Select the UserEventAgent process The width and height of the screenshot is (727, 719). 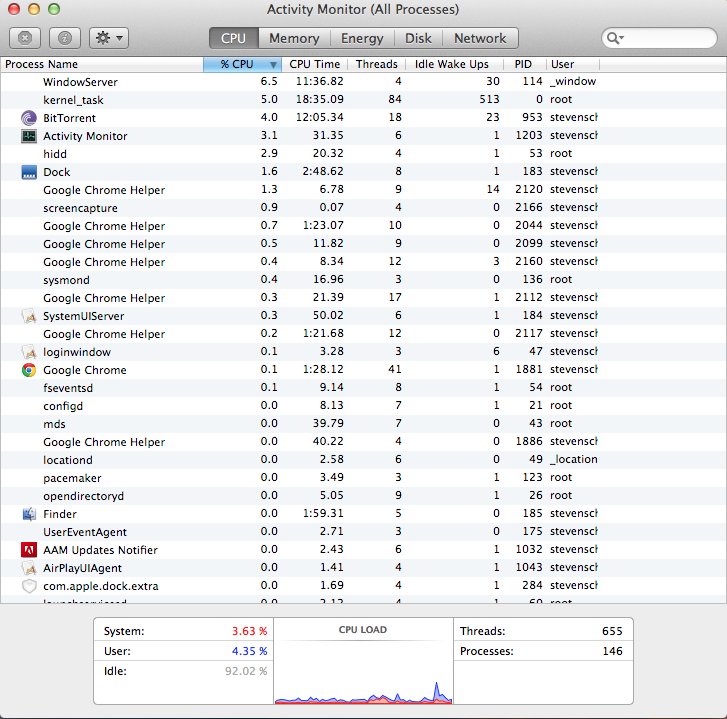[364, 532]
